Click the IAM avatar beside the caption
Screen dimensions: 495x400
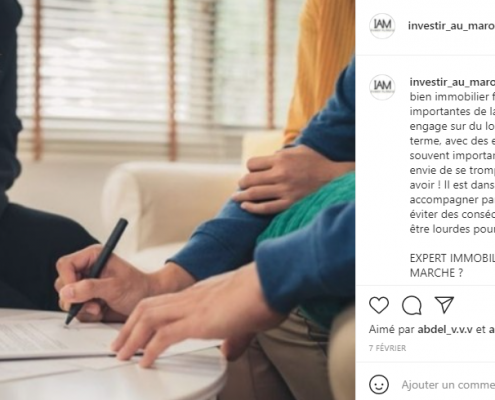[382, 87]
